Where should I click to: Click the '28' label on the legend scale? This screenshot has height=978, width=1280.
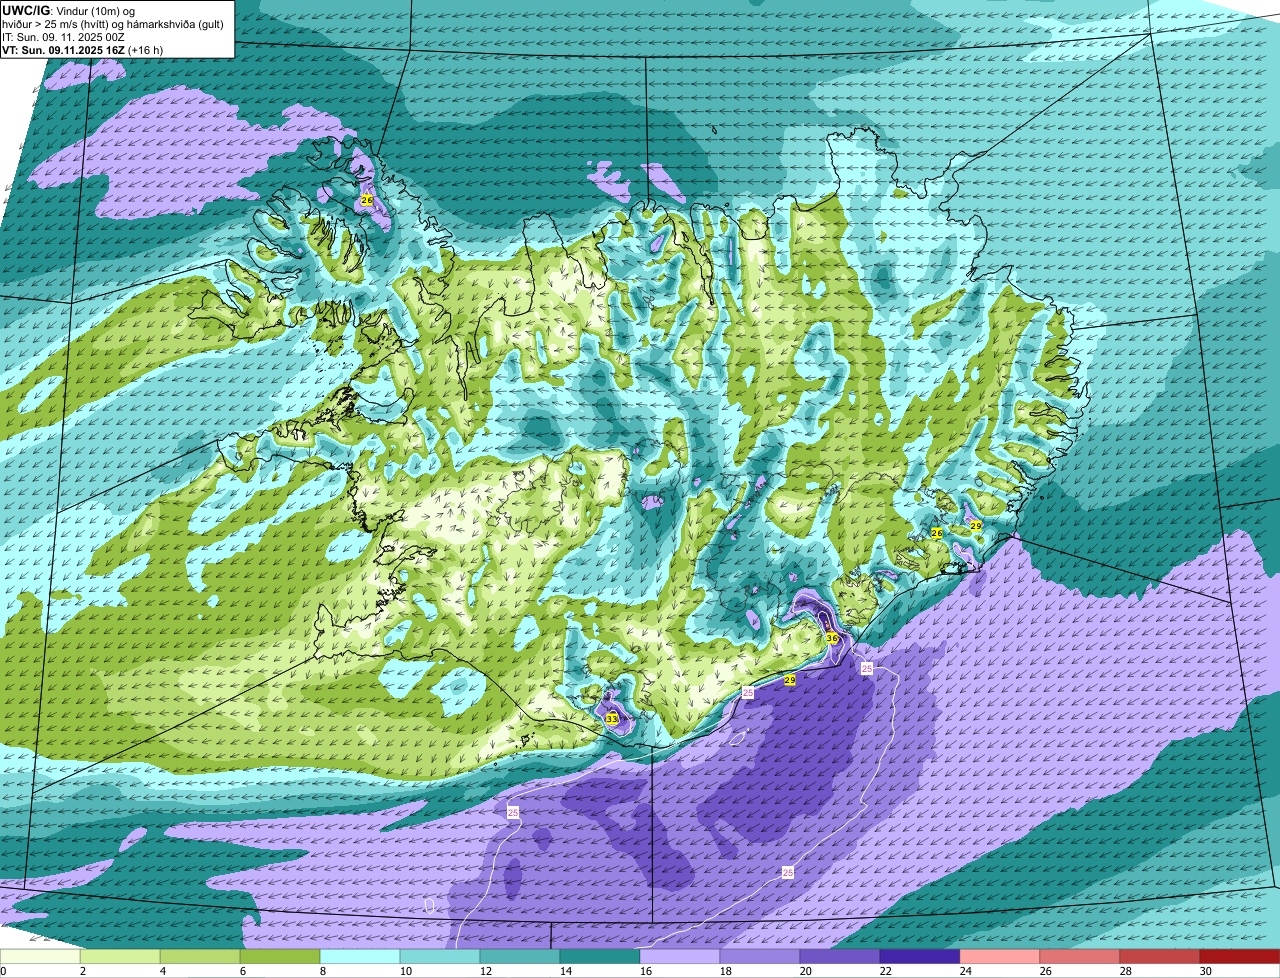pos(1126,972)
